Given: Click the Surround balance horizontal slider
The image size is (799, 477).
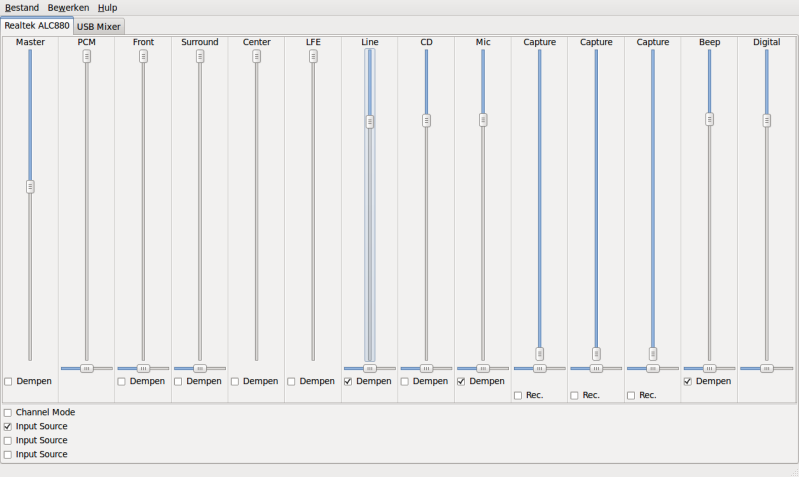Looking at the screenshot, I should 199,368.
